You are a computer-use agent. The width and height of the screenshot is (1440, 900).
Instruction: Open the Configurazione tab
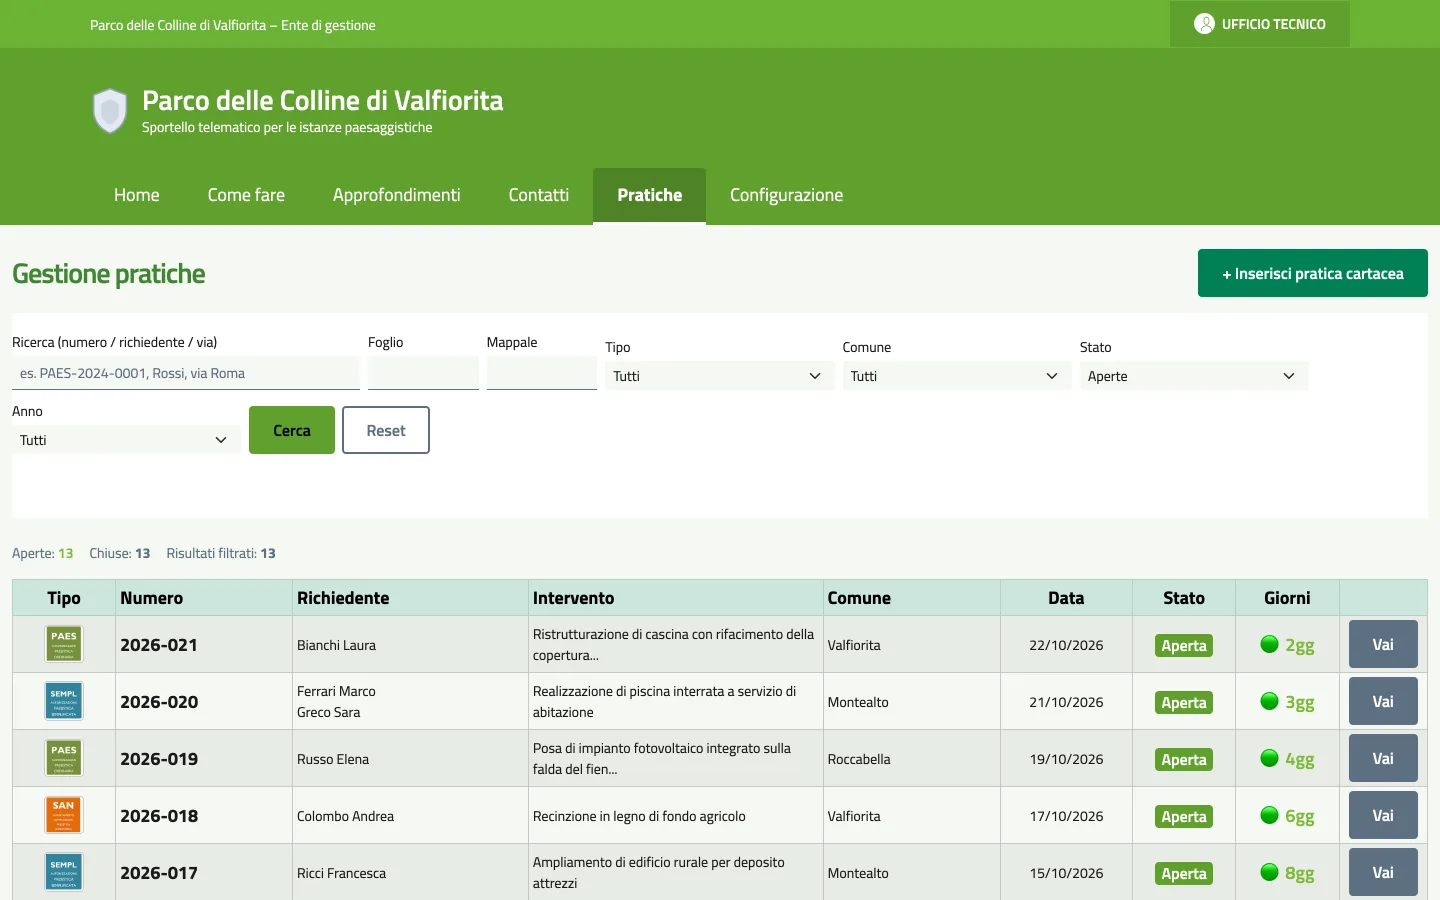click(787, 195)
